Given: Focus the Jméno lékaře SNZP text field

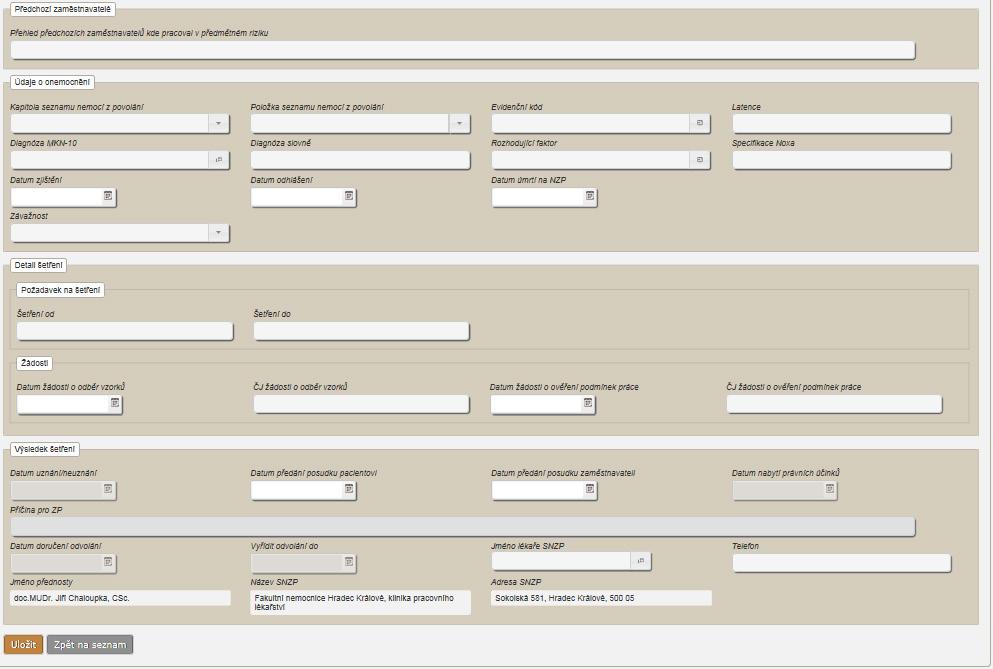Looking at the screenshot, I should (561, 561).
